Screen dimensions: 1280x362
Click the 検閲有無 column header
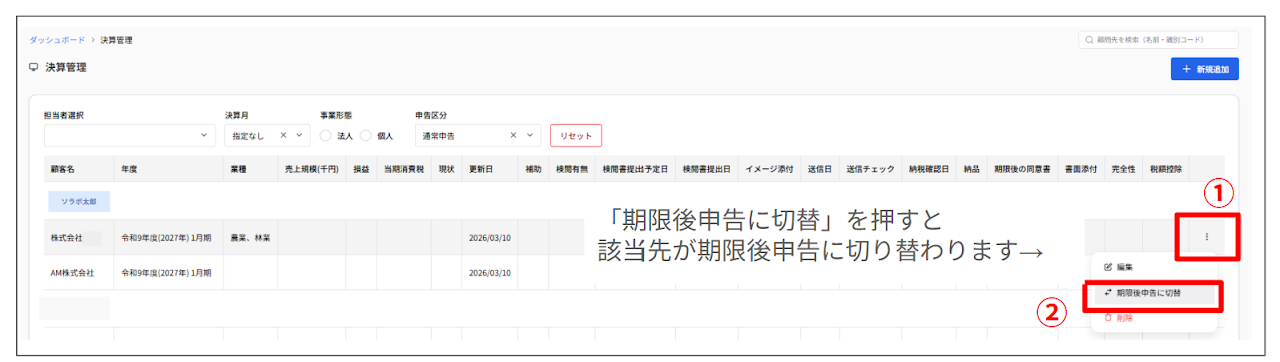pyautogui.click(x=571, y=169)
